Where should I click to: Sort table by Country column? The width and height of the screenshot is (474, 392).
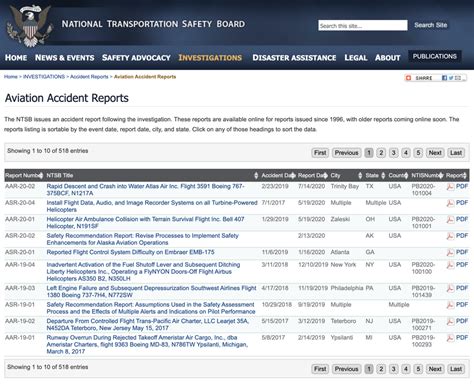[398, 175]
